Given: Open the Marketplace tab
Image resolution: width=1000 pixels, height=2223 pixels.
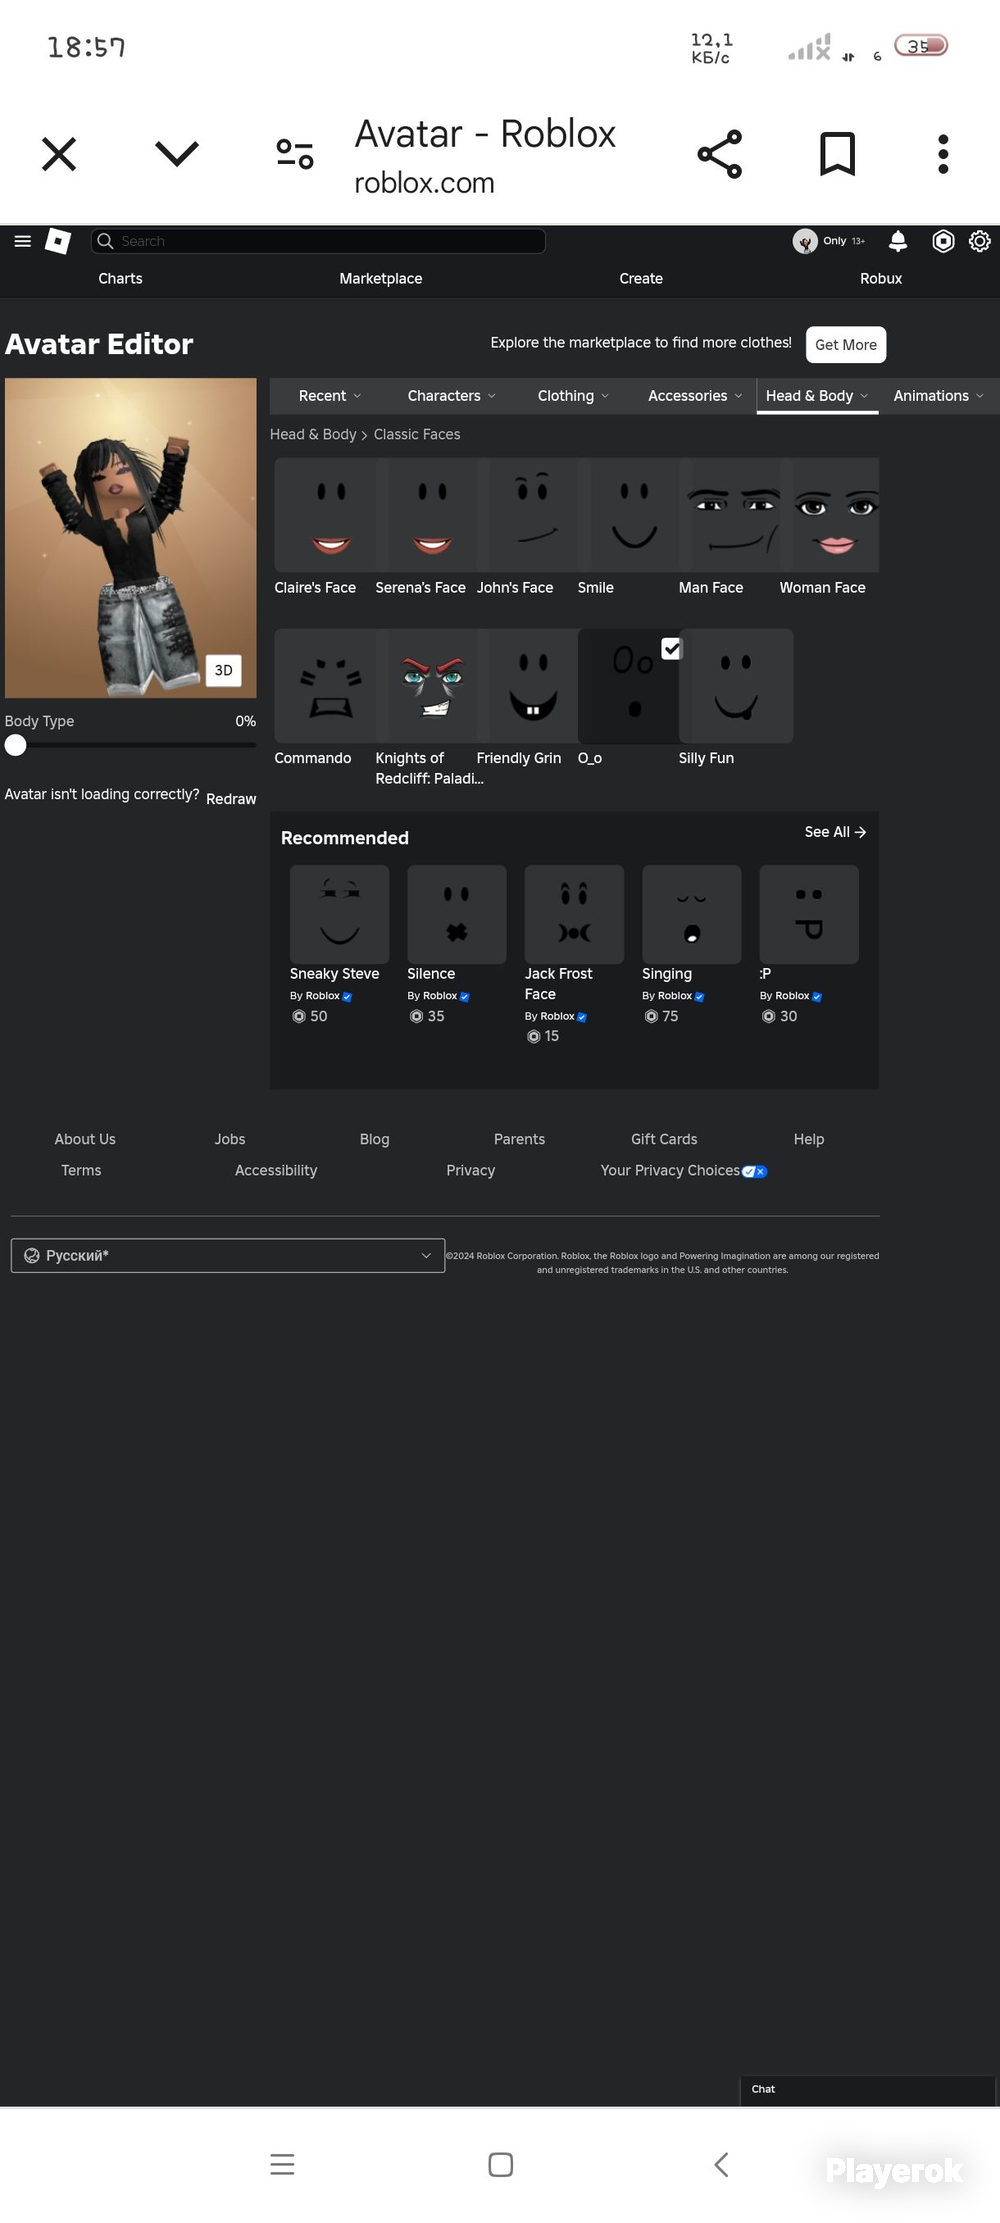Looking at the screenshot, I should pos(380,279).
